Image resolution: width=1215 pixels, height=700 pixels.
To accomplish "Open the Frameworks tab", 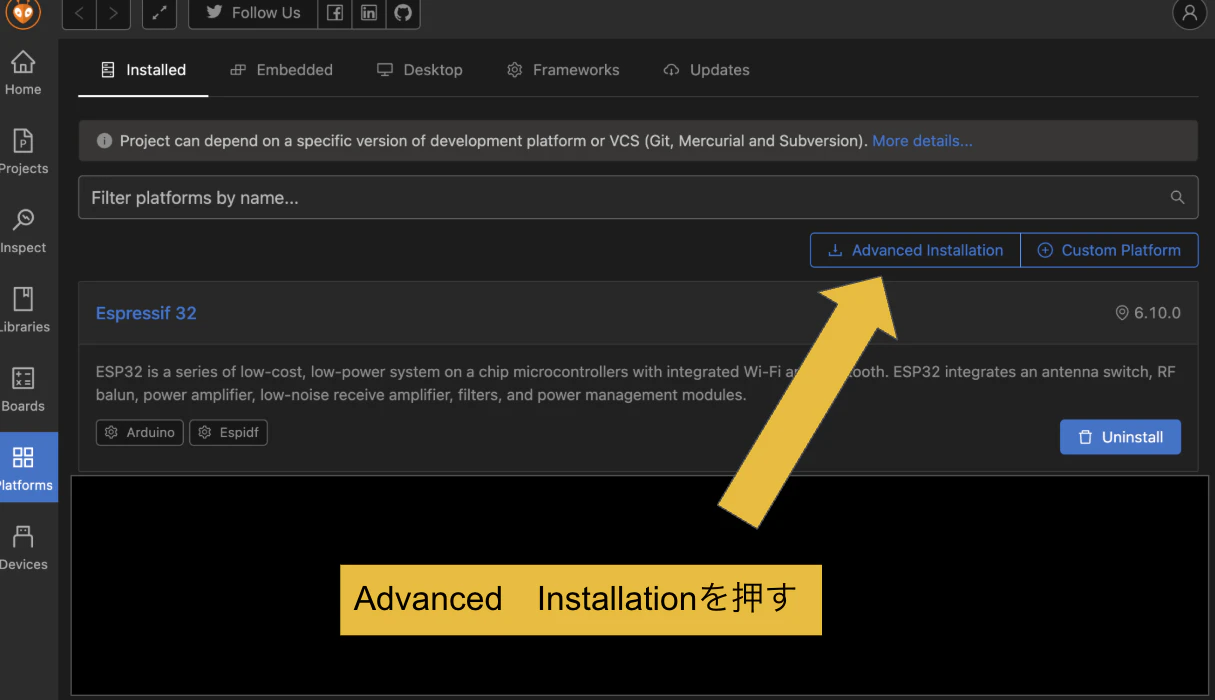I will (x=563, y=69).
